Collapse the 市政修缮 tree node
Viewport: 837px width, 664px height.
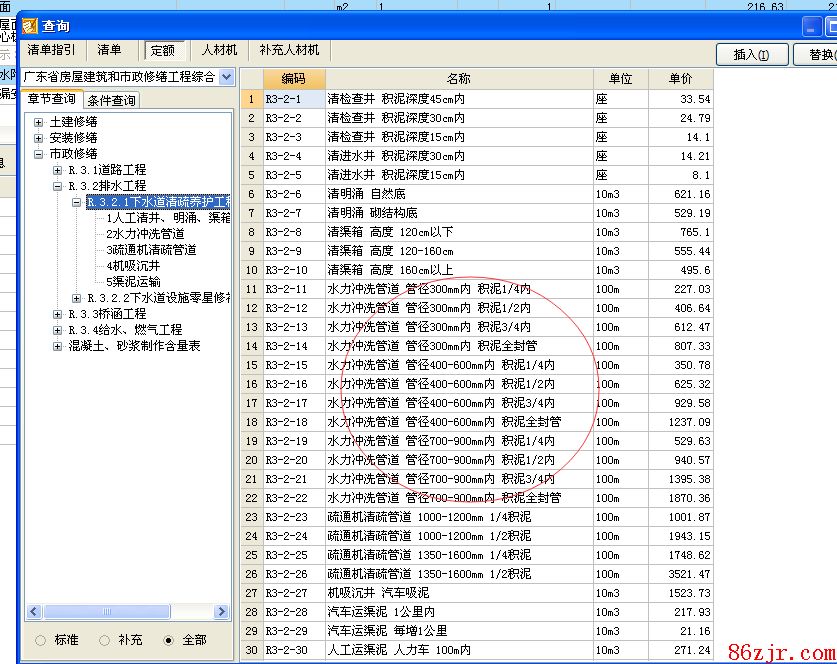[39, 154]
